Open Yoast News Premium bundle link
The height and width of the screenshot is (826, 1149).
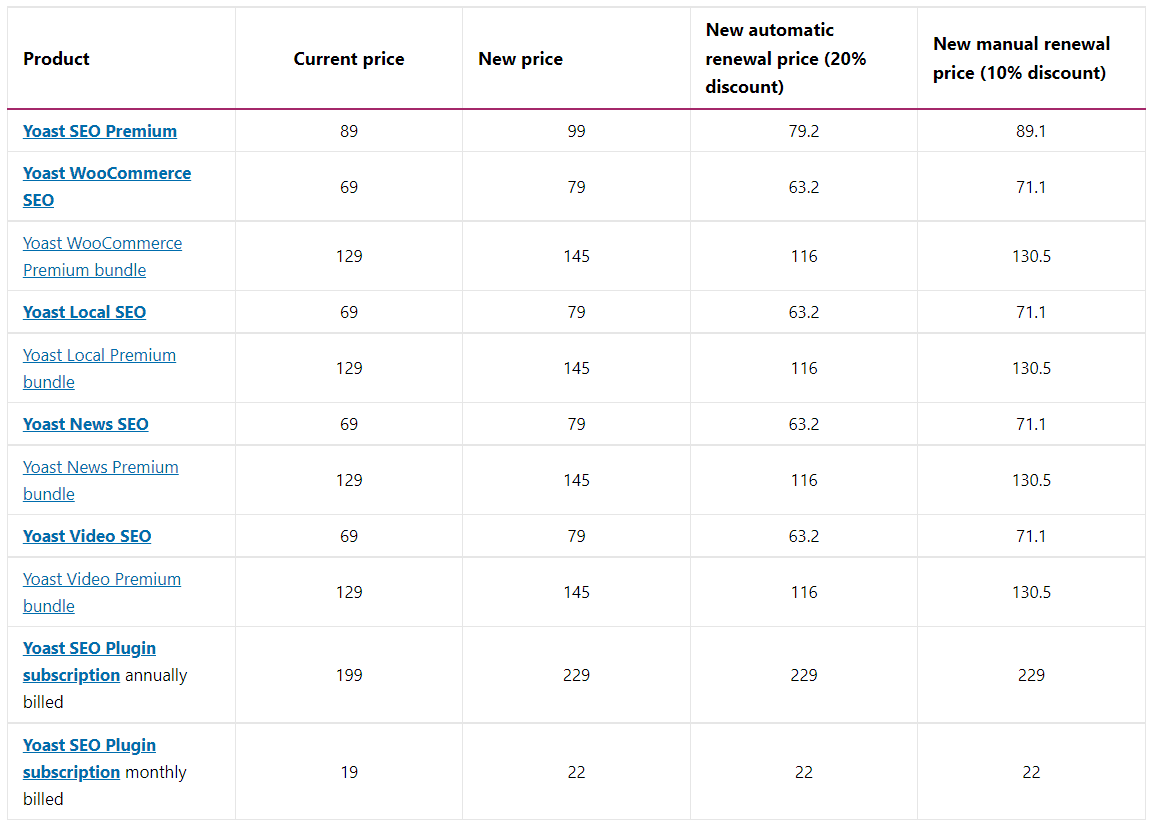pos(100,468)
